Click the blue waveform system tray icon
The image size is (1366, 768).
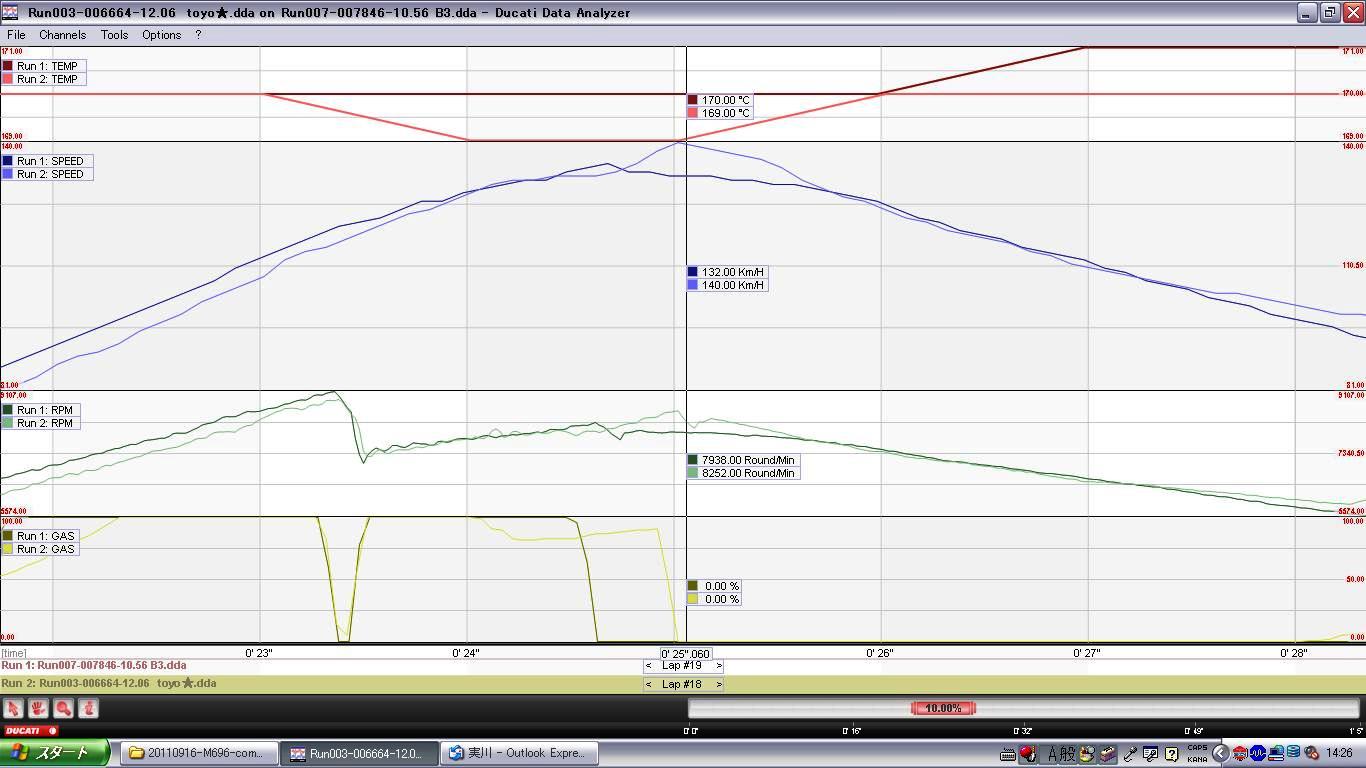coord(1258,753)
